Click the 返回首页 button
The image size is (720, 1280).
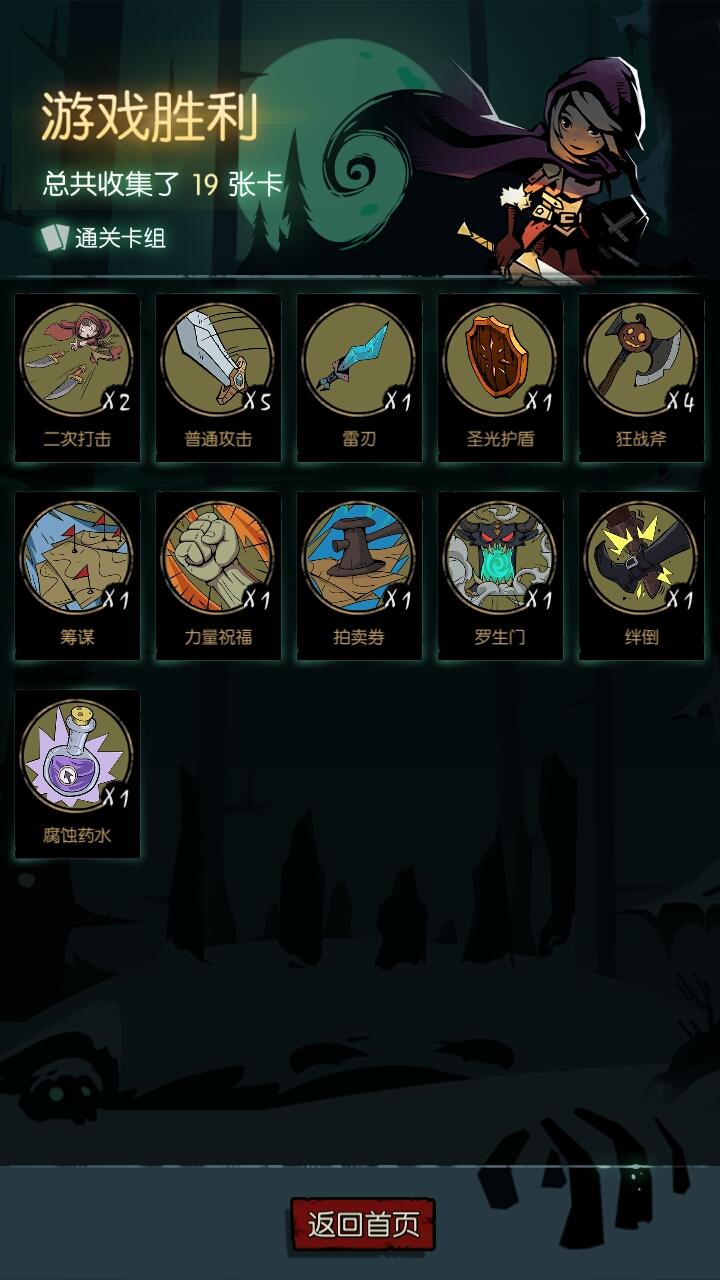coord(363,1224)
